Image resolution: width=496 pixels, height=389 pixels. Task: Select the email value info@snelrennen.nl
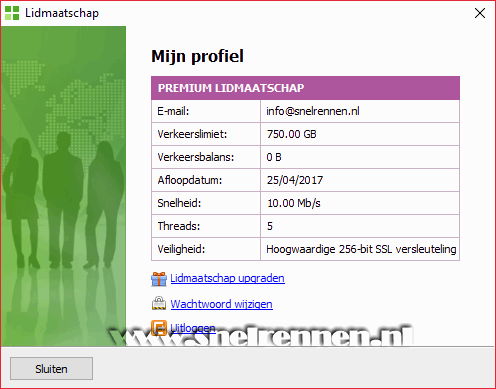coord(313,111)
